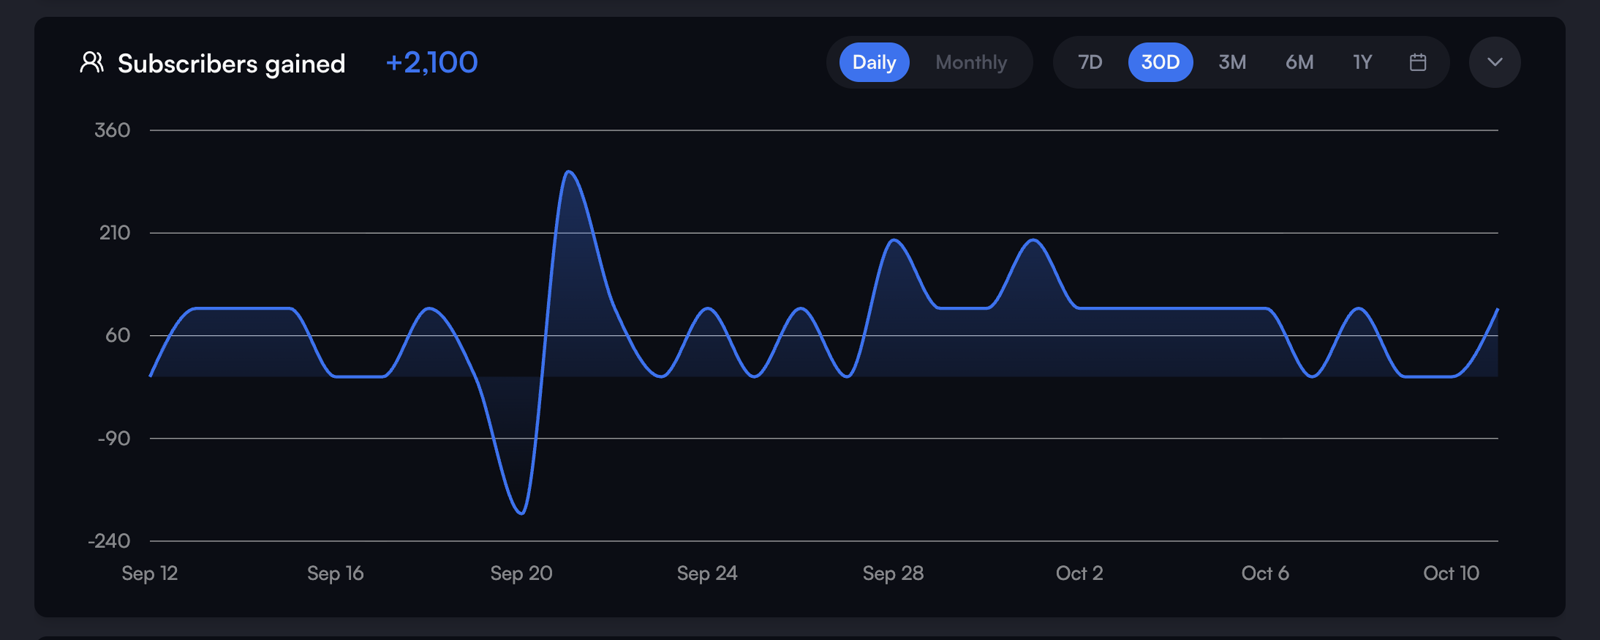The width and height of the screenshot is (1600, 640).
Task: Click the 60 y-axis value
Action: click(x=118, y=336)
